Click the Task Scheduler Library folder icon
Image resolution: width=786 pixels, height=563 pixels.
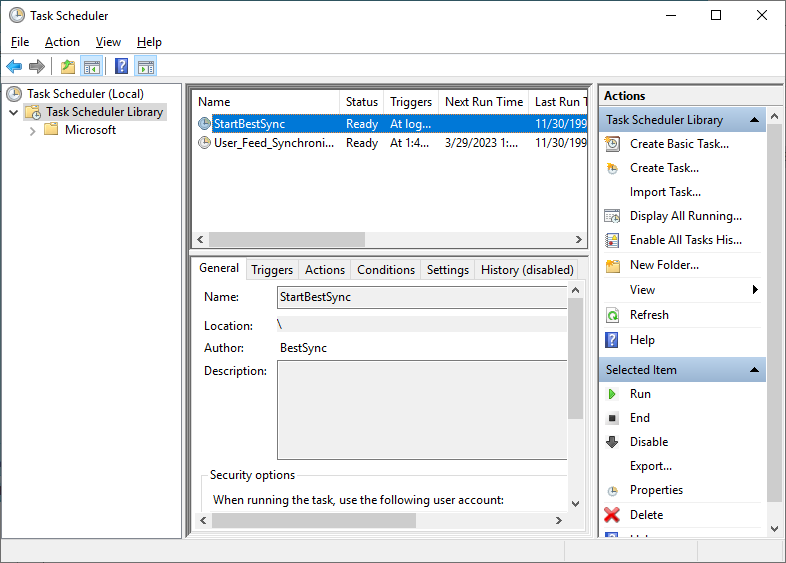pyautogui.click(x=33, y=112)
